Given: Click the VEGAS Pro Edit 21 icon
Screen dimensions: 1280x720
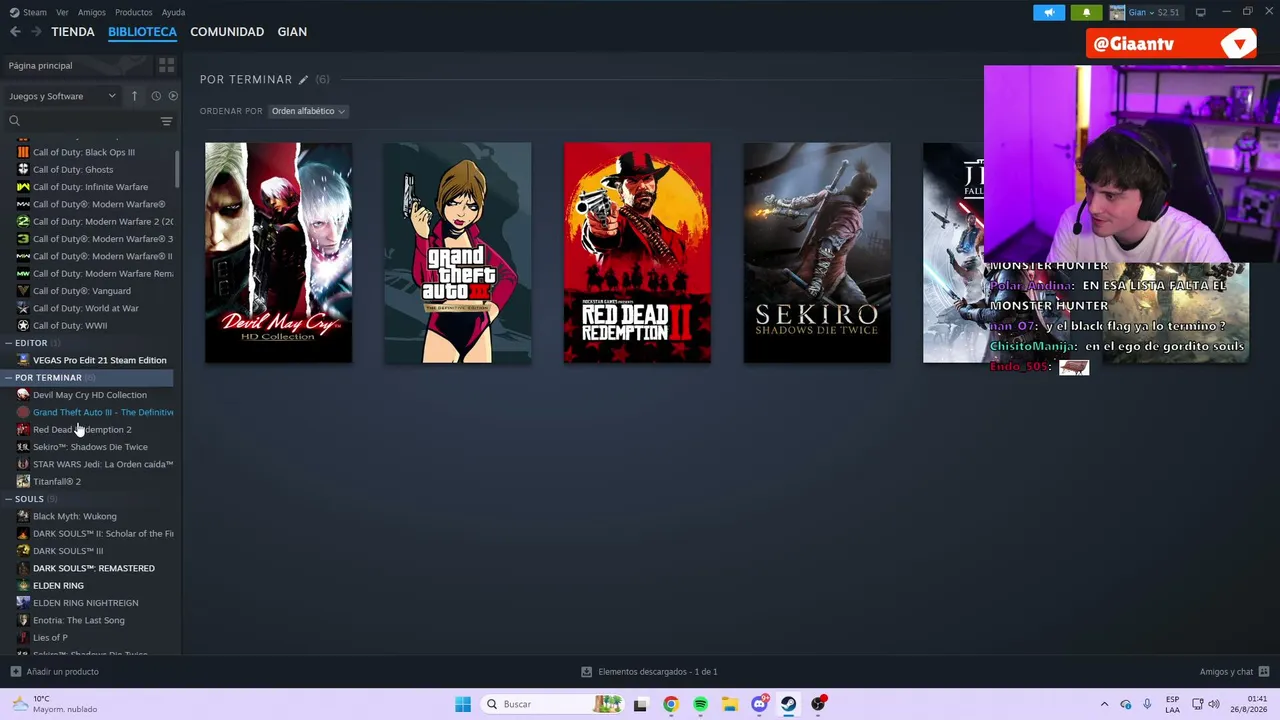Looking at the screenshot, I should coord(23,360).
